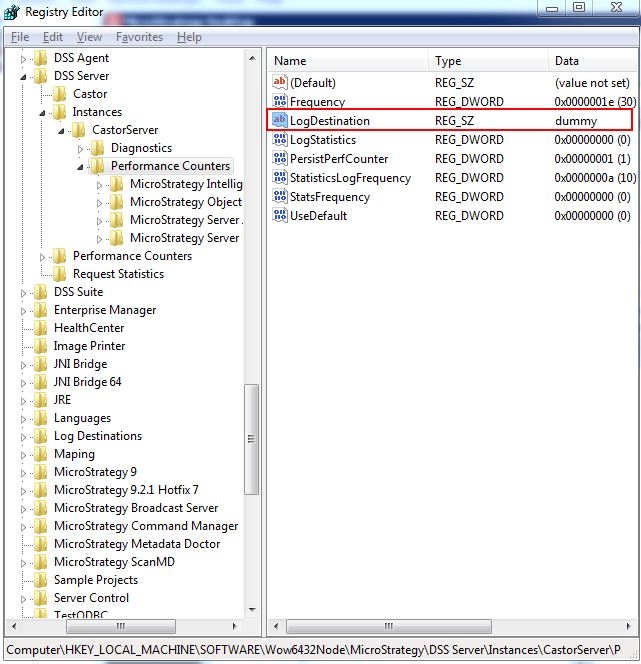Expand the DSS Agent tree node
Screen dimensions: 641x664
point(24,58)
